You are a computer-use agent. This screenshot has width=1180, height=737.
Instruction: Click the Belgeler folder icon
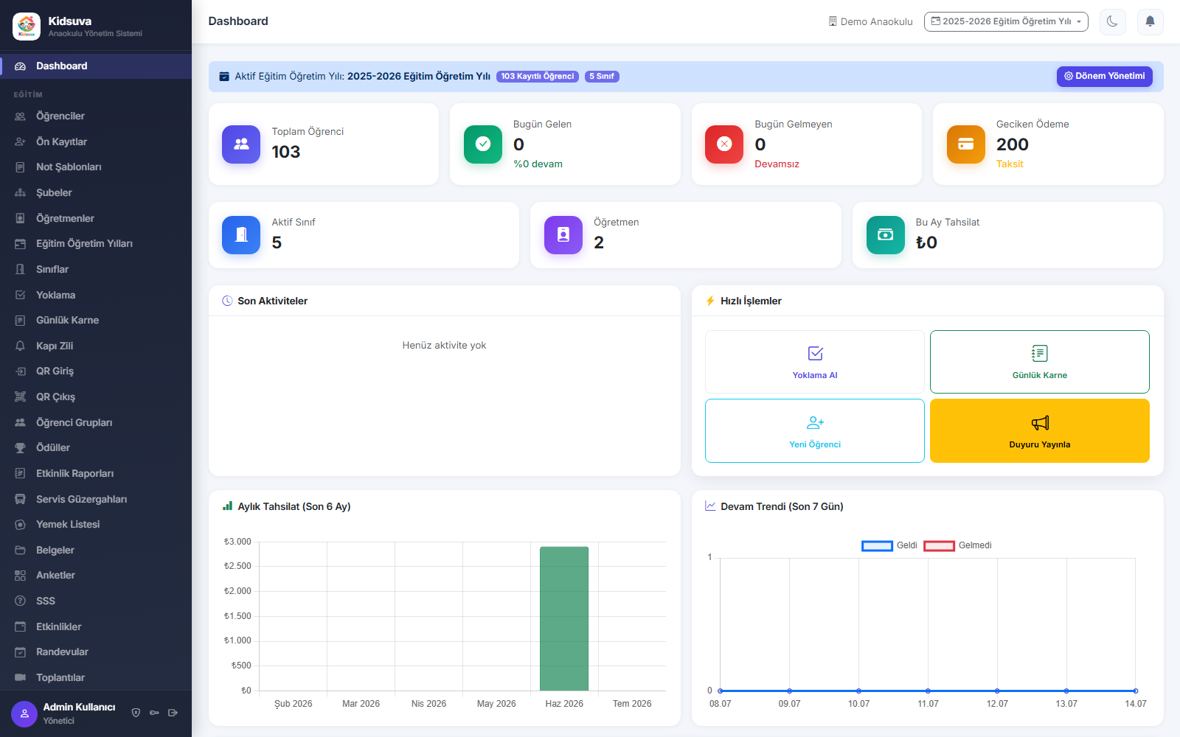point(20,550)
